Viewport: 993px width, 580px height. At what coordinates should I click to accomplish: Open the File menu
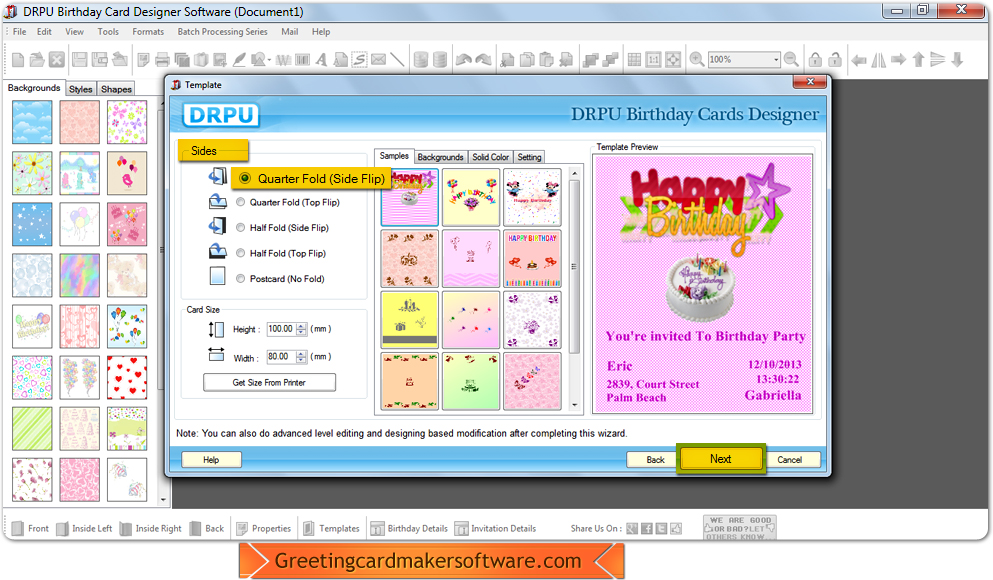coord(20,32)
